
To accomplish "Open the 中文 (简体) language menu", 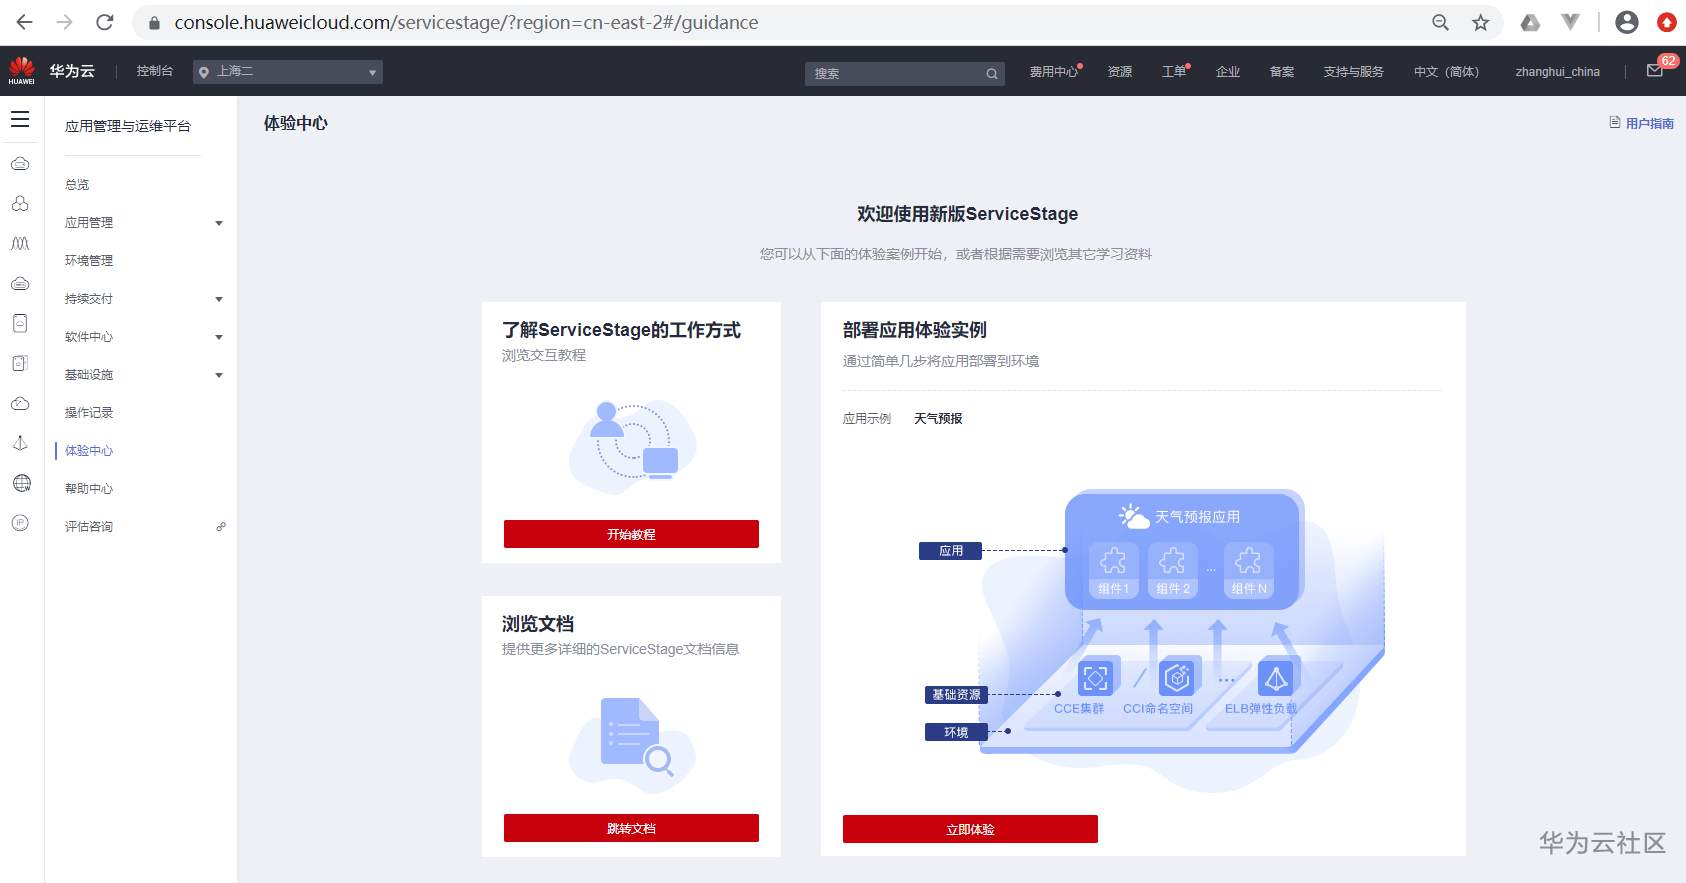I will pos(1446,72).
